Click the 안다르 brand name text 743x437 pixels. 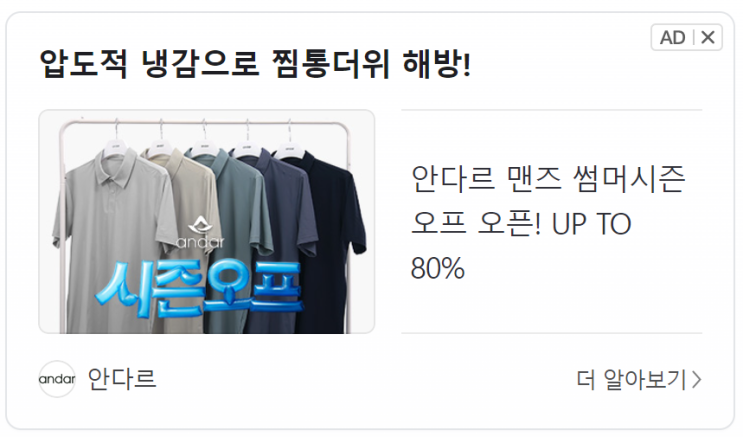(x=122, y=379)
